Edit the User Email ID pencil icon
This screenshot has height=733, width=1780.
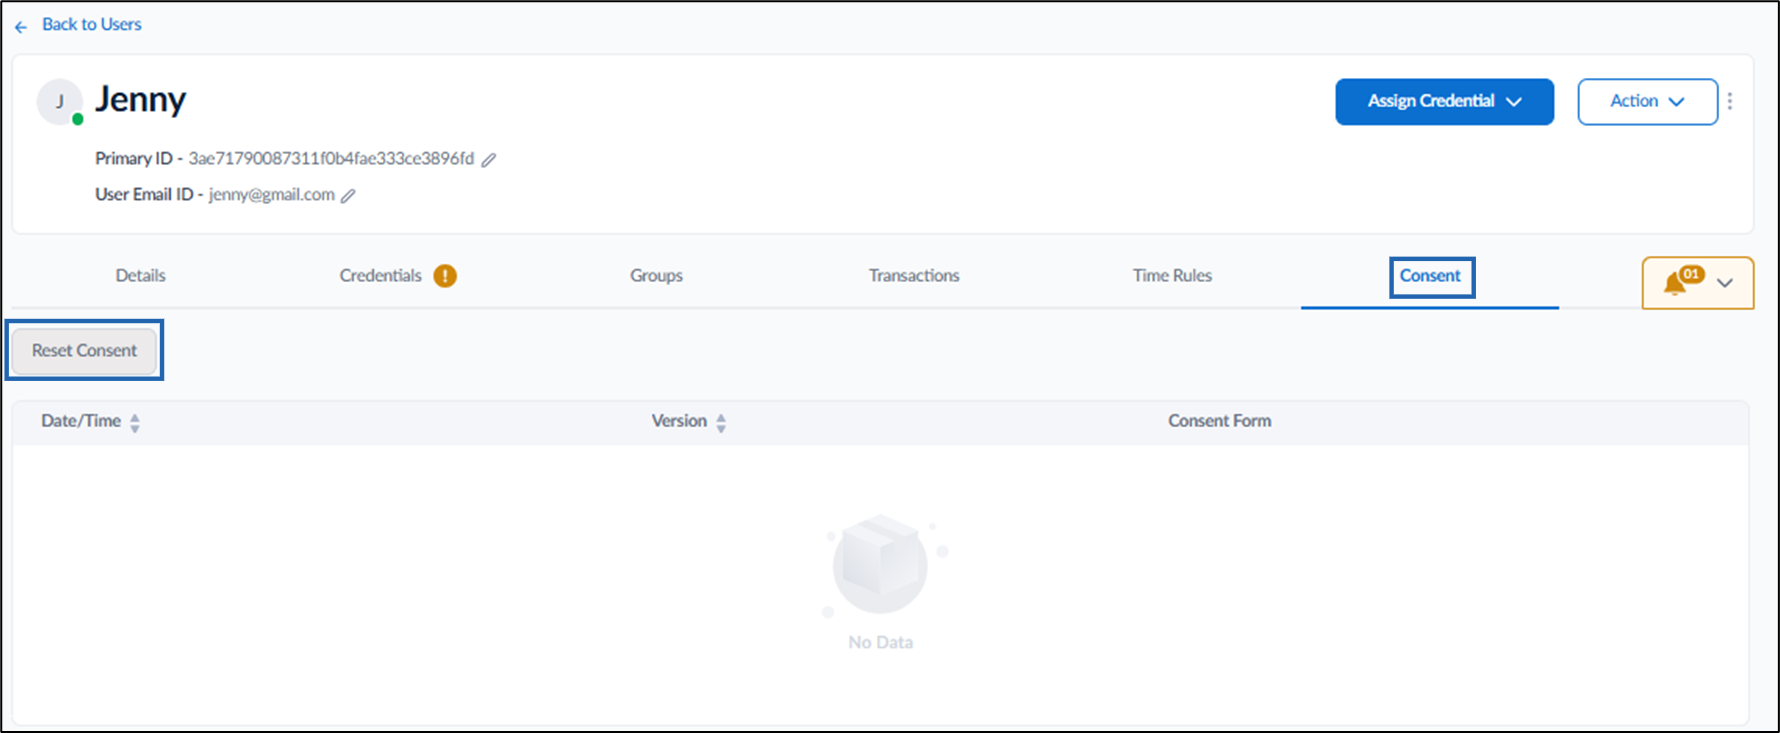pyautogui.click(x=348, y=196)
